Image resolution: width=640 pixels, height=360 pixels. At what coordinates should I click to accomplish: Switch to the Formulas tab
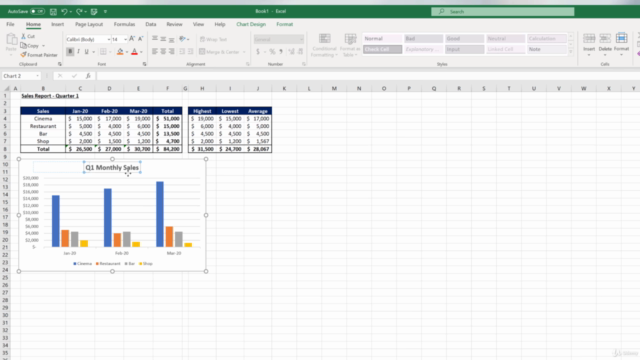click(x=124, y=24)
